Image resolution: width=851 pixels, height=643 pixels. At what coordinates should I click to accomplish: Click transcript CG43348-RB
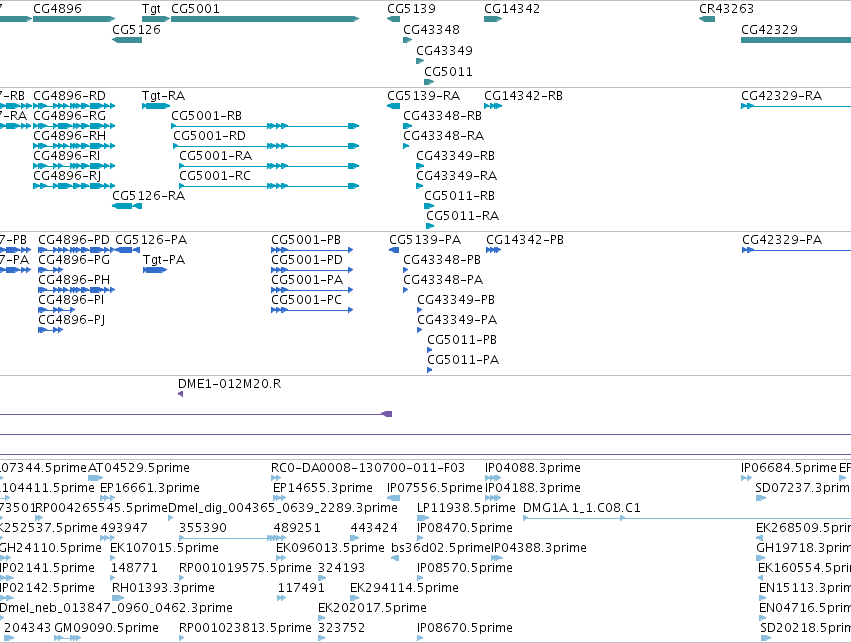point(442,116)
